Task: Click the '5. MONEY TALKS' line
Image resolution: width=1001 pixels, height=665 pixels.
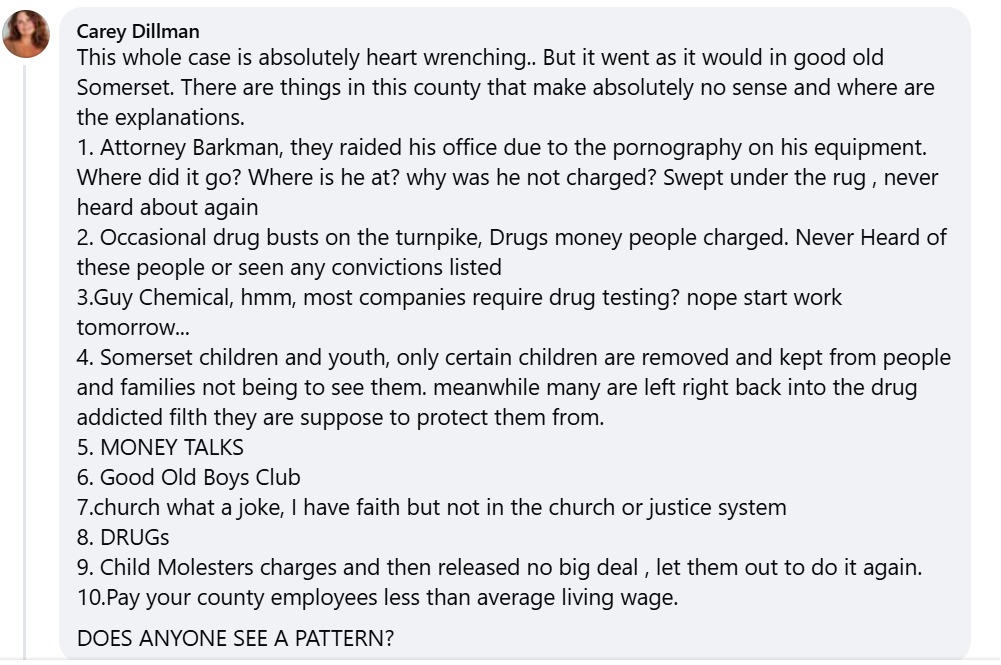Action: coord(160,447)
